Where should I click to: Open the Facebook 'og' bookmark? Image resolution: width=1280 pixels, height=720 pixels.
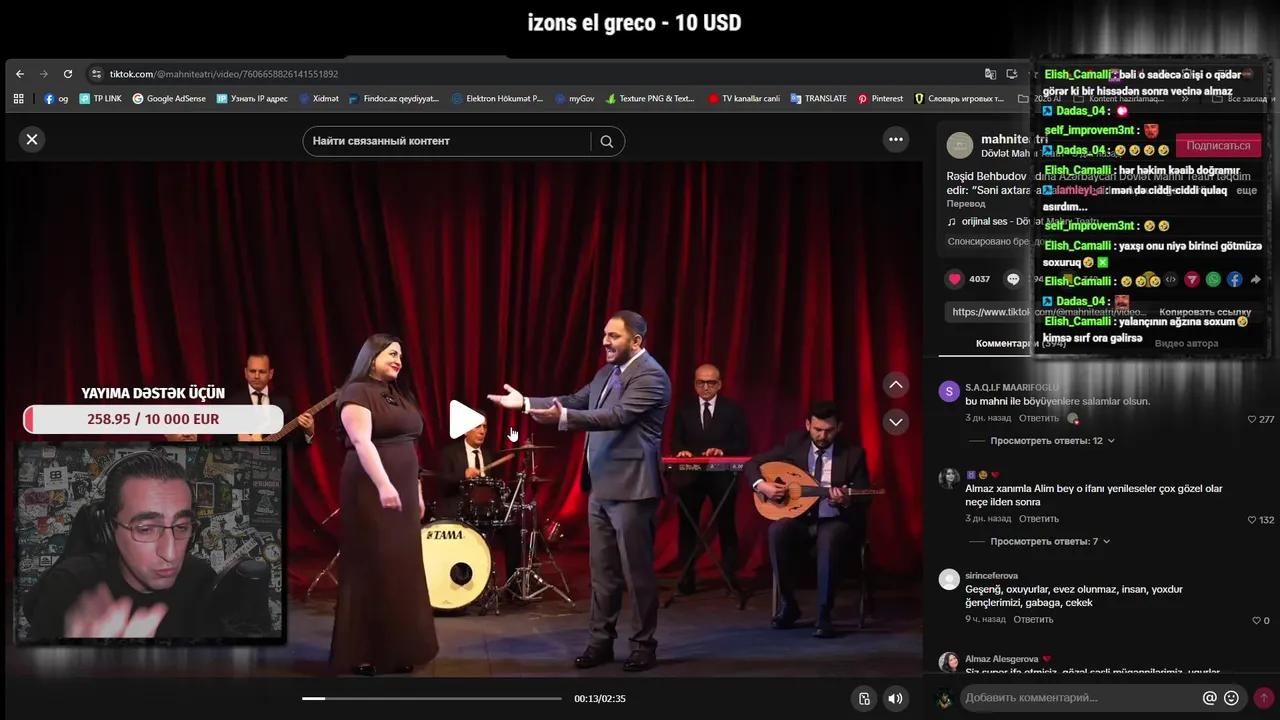pyautogui.click(x=56, y=99)
